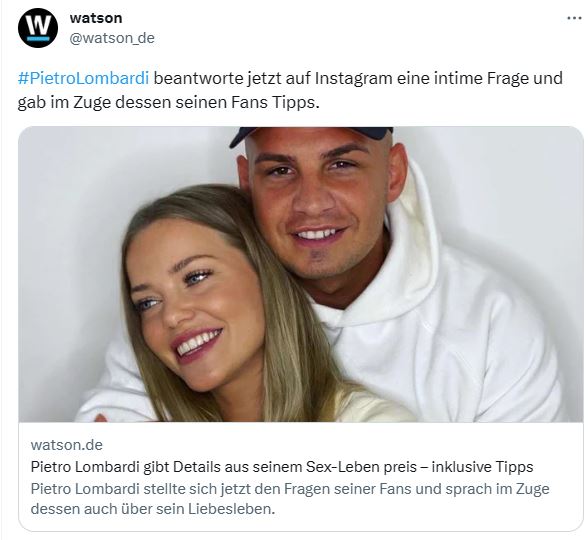Screen dimensions: 588x540
Task: Click second tweet line mentioning Fans Tipps
Action: (x=168, y=102)
